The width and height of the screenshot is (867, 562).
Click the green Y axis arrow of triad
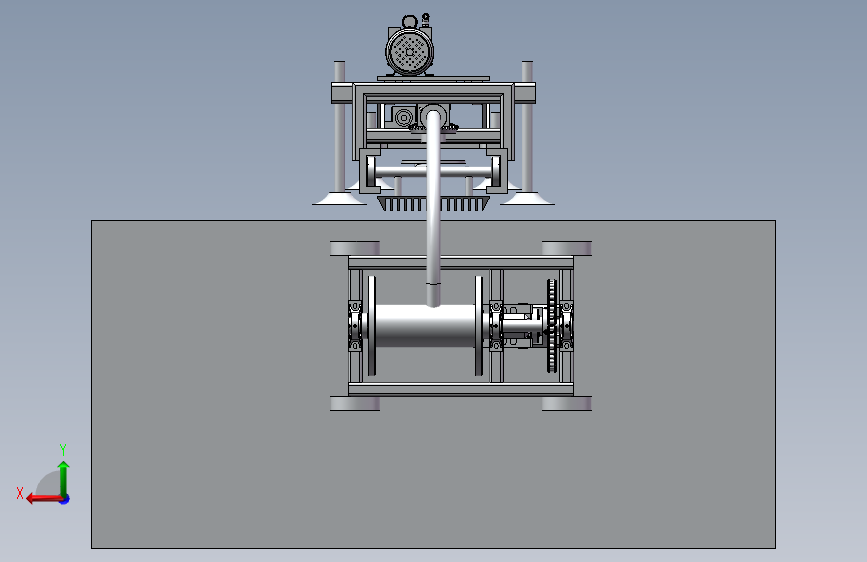[x=64, y=478]
